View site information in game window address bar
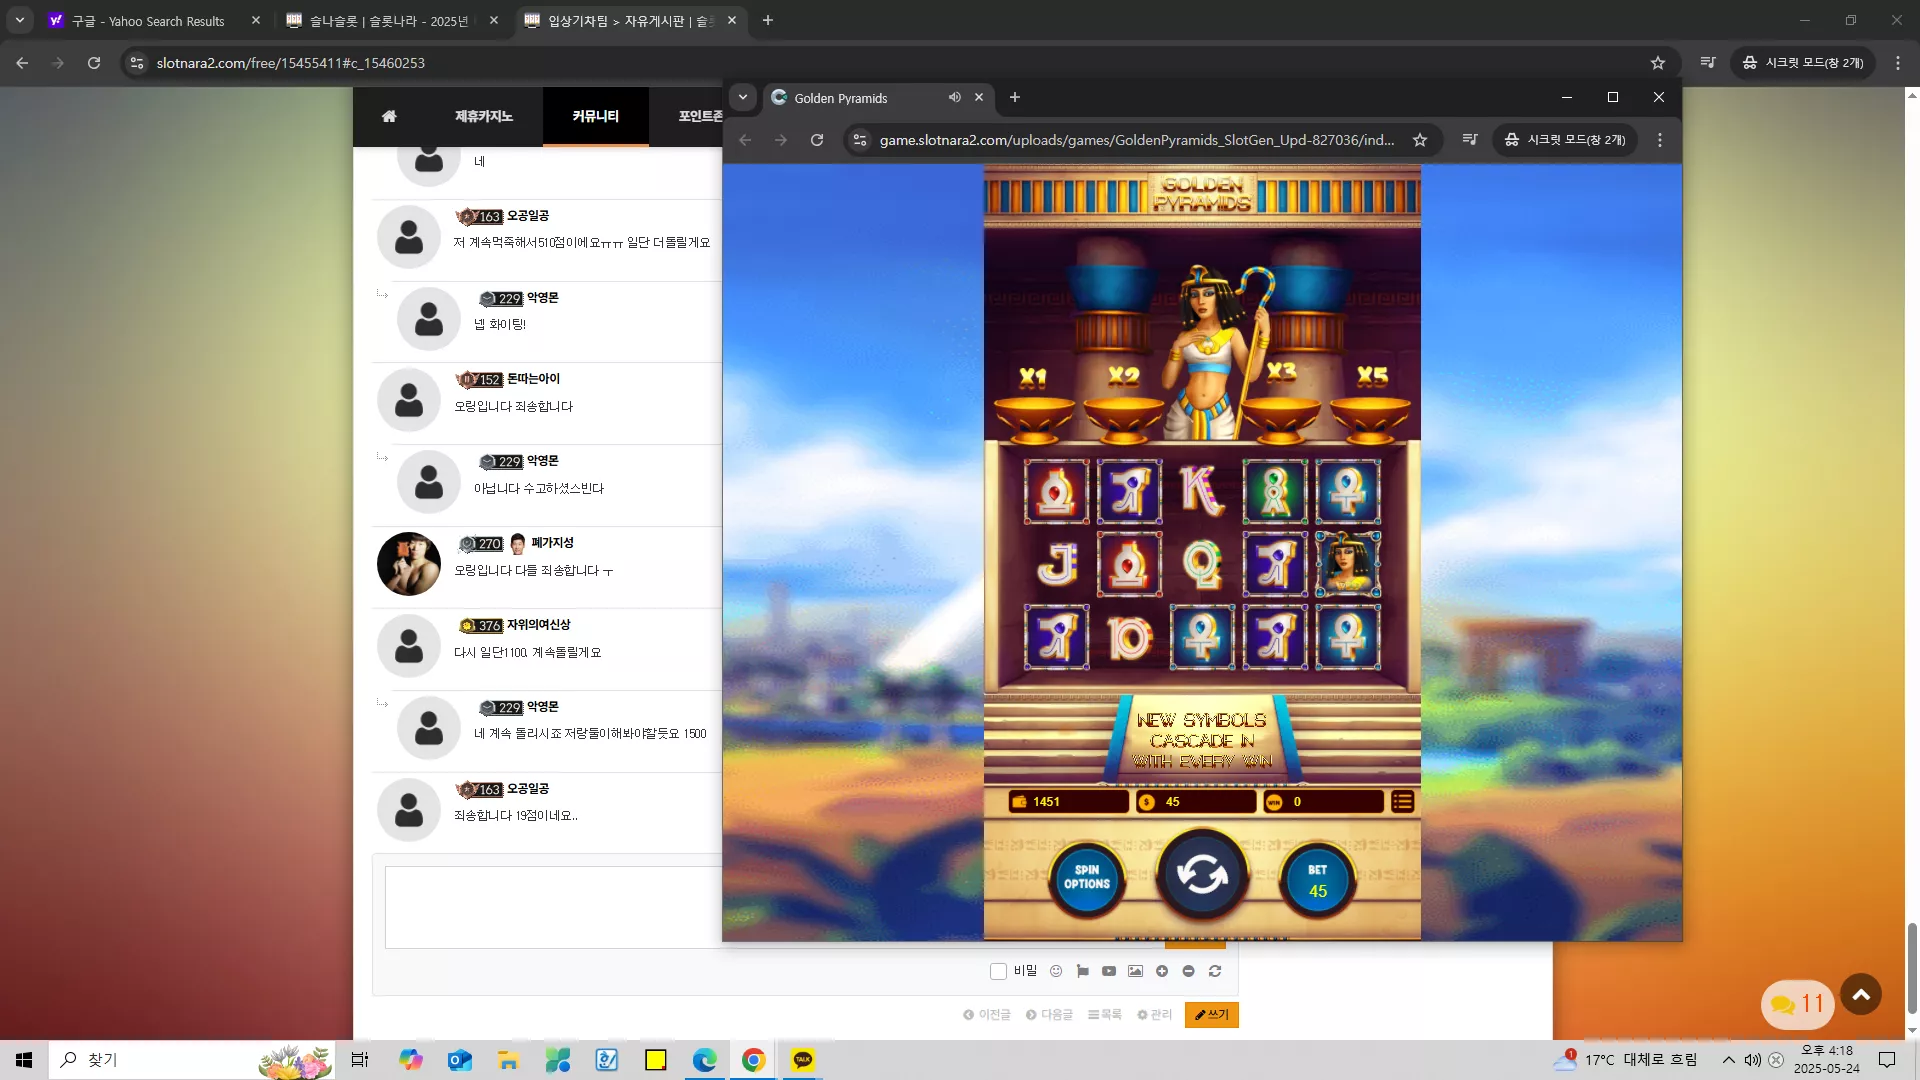1920x1080 pixels. pos(860,140)
